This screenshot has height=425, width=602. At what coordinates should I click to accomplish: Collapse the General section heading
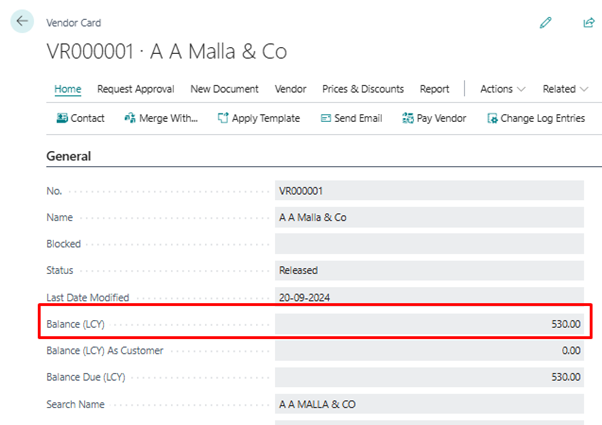pos(69,156)
